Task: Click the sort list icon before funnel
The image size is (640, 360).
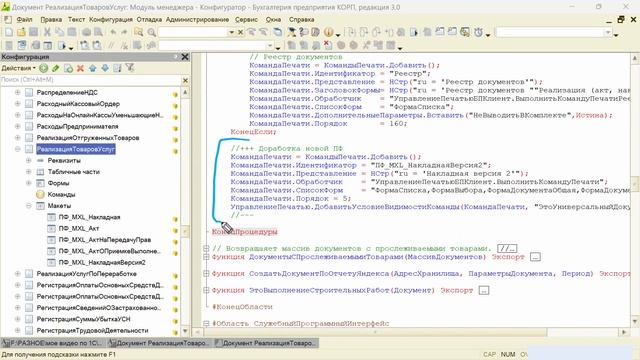Action: (x=118, y=68)
